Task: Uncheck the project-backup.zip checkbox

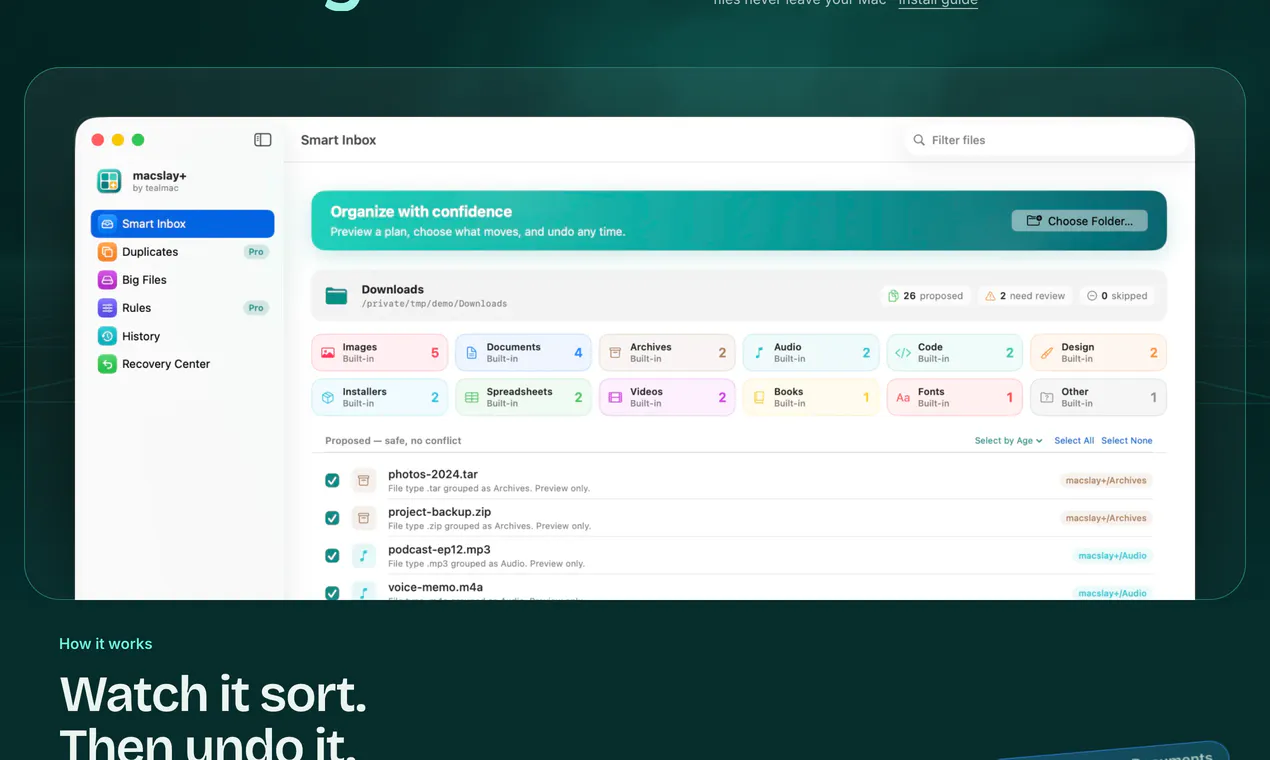Action: coord(332,518)
